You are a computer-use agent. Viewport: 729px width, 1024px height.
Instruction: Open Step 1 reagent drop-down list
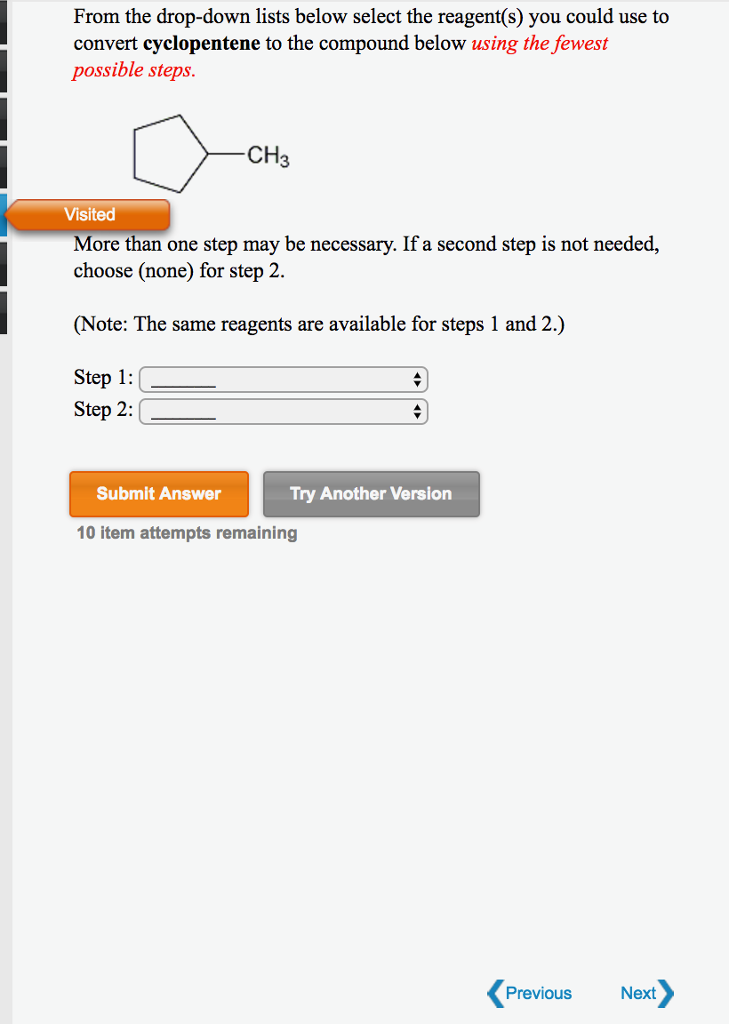284,379
